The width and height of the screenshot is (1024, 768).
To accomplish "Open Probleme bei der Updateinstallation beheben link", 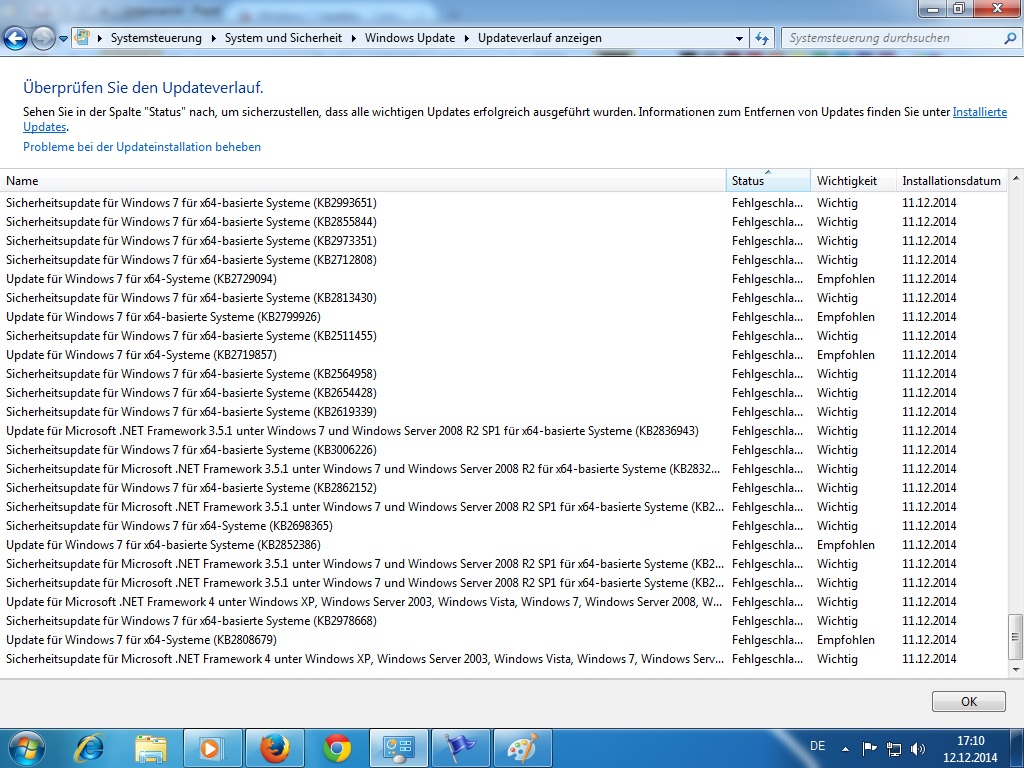I will (142, 147).
